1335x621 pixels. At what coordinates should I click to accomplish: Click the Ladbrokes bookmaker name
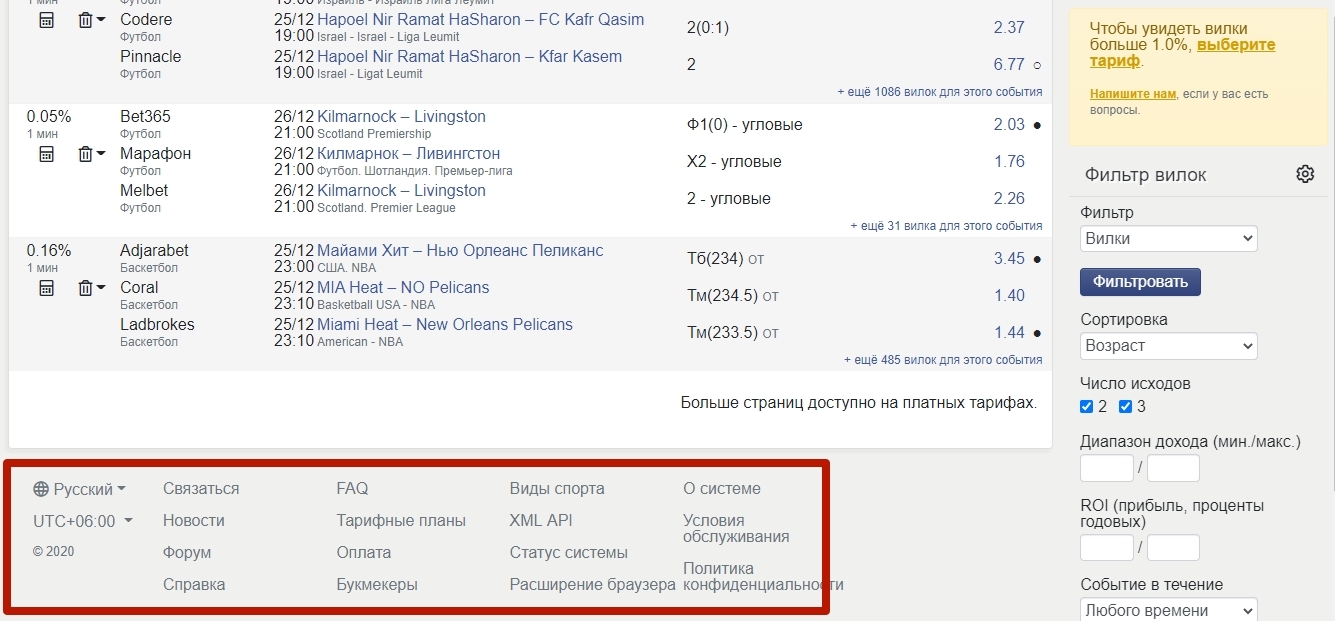pos(157,325)
